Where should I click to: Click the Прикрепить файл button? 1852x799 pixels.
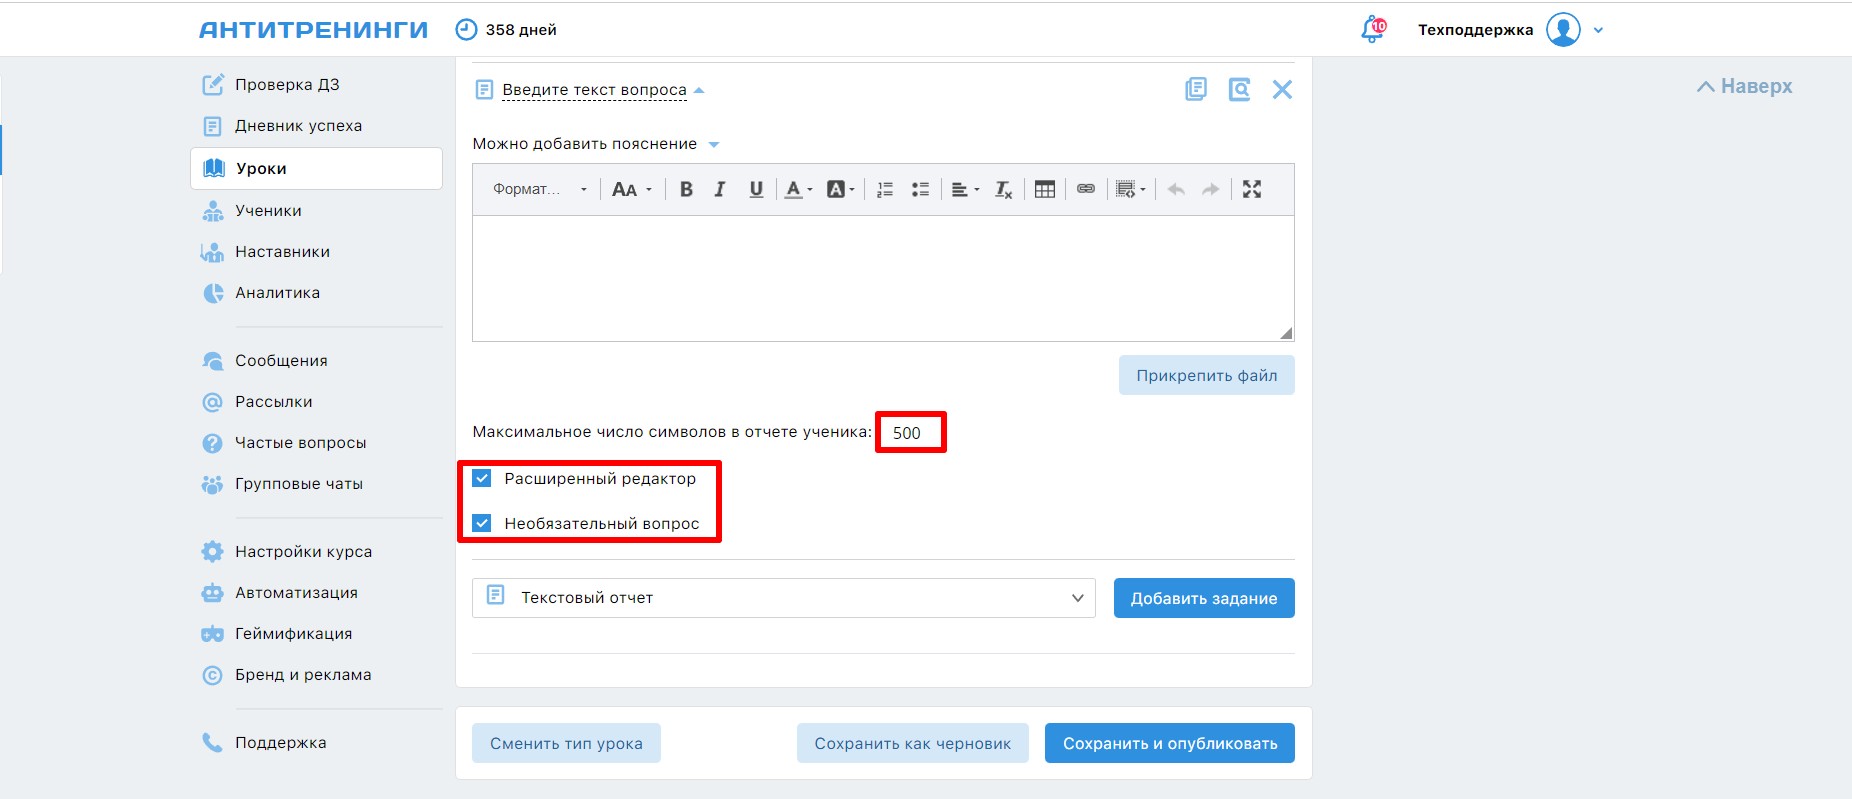[1206, 375]
